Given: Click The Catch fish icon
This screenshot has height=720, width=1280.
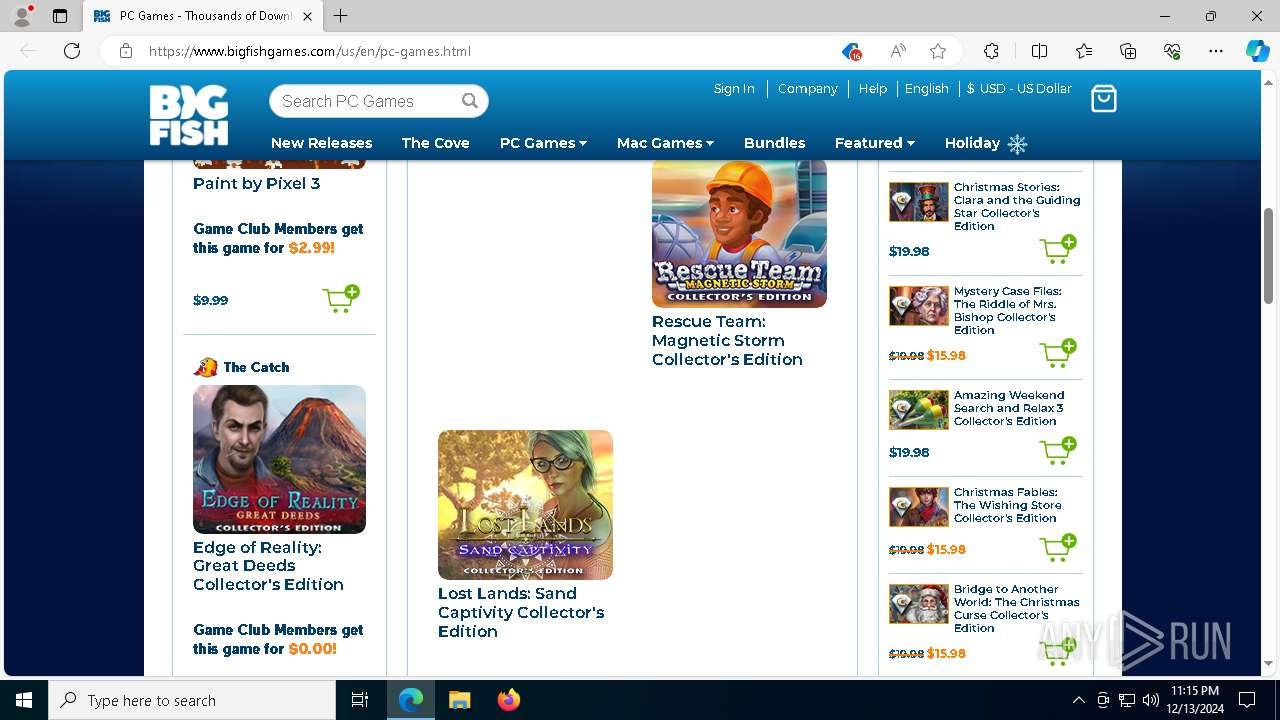Looking at the screenshot, I should [205, 367].
